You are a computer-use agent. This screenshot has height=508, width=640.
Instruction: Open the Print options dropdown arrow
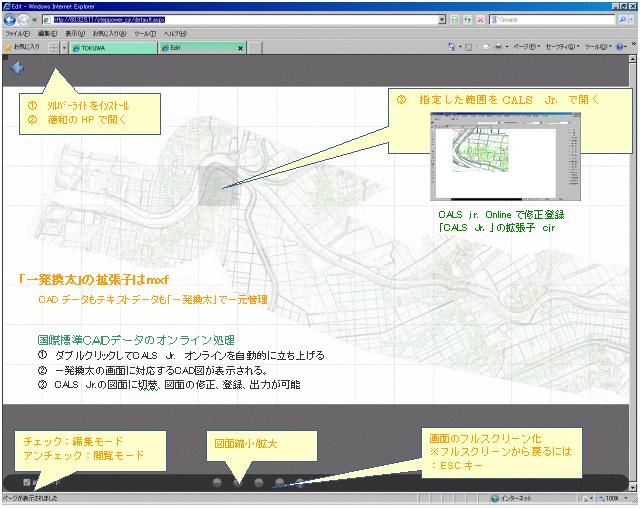tap(507, 47)
